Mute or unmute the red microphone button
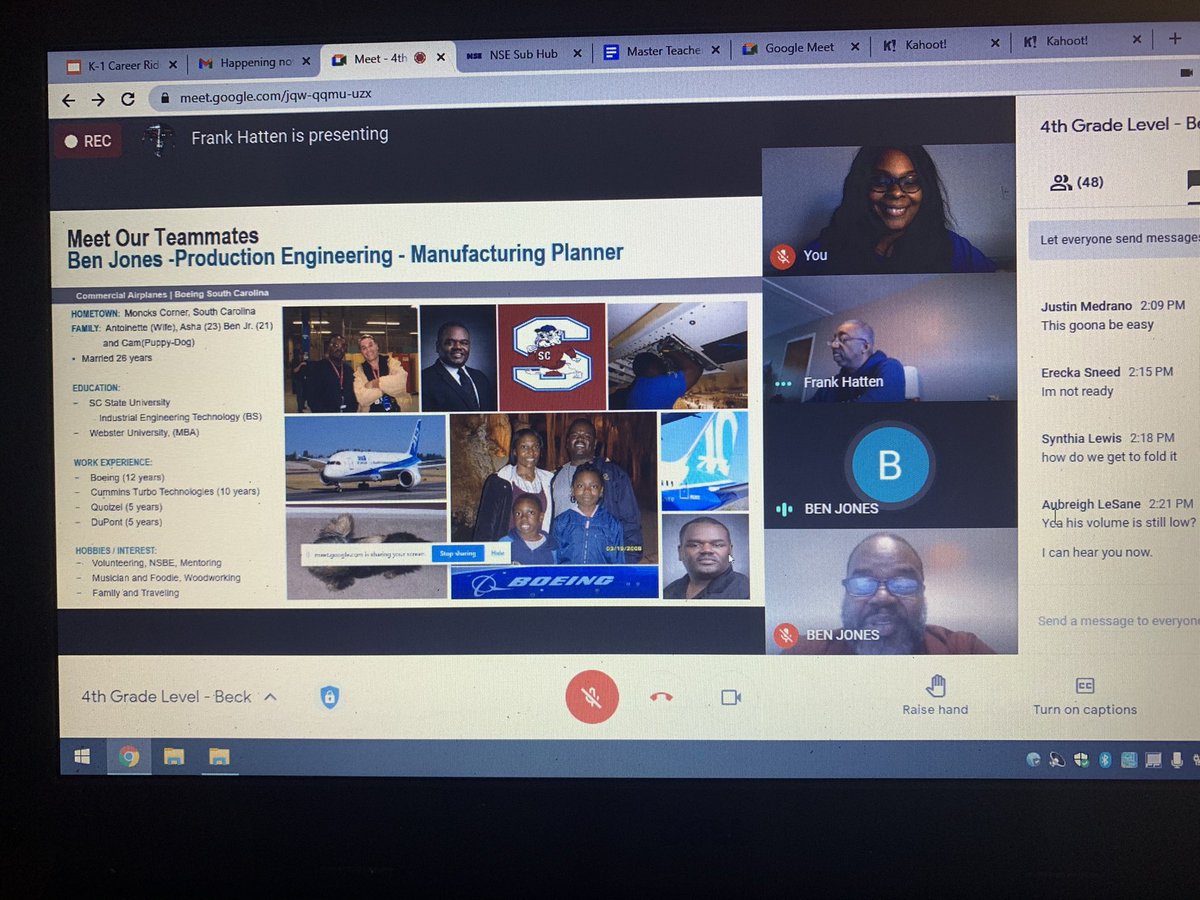 [591, 696]
